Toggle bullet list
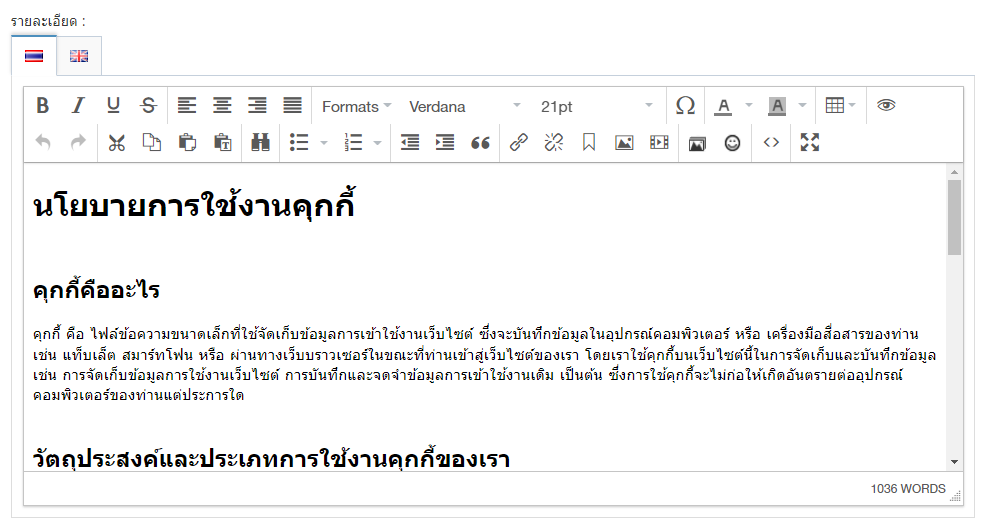Viewport: 984px width, 525px height. click(299, 142)
